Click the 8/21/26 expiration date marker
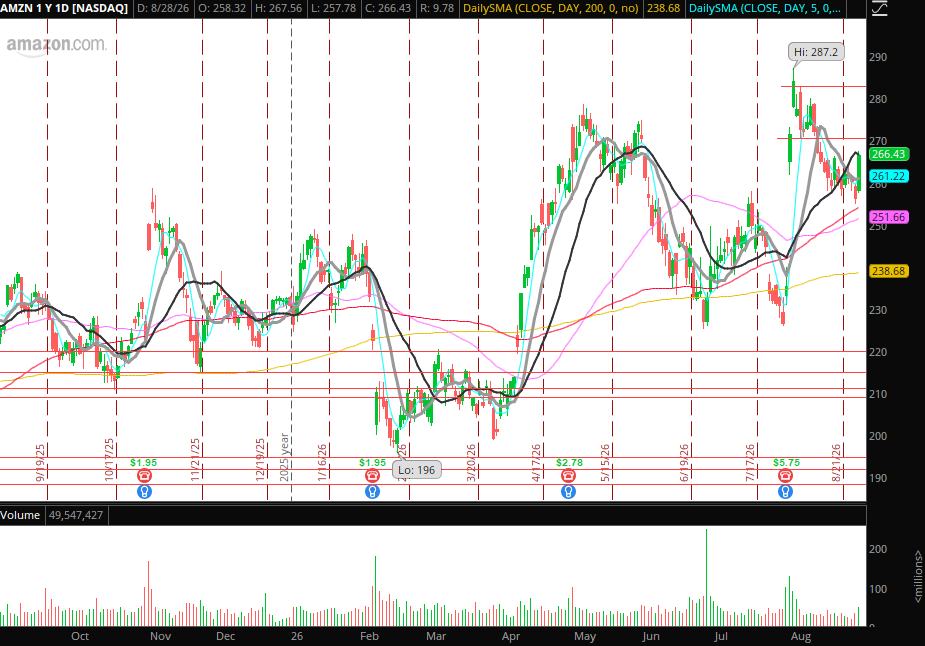Viewport: 925px width, 646px height. 837,464
